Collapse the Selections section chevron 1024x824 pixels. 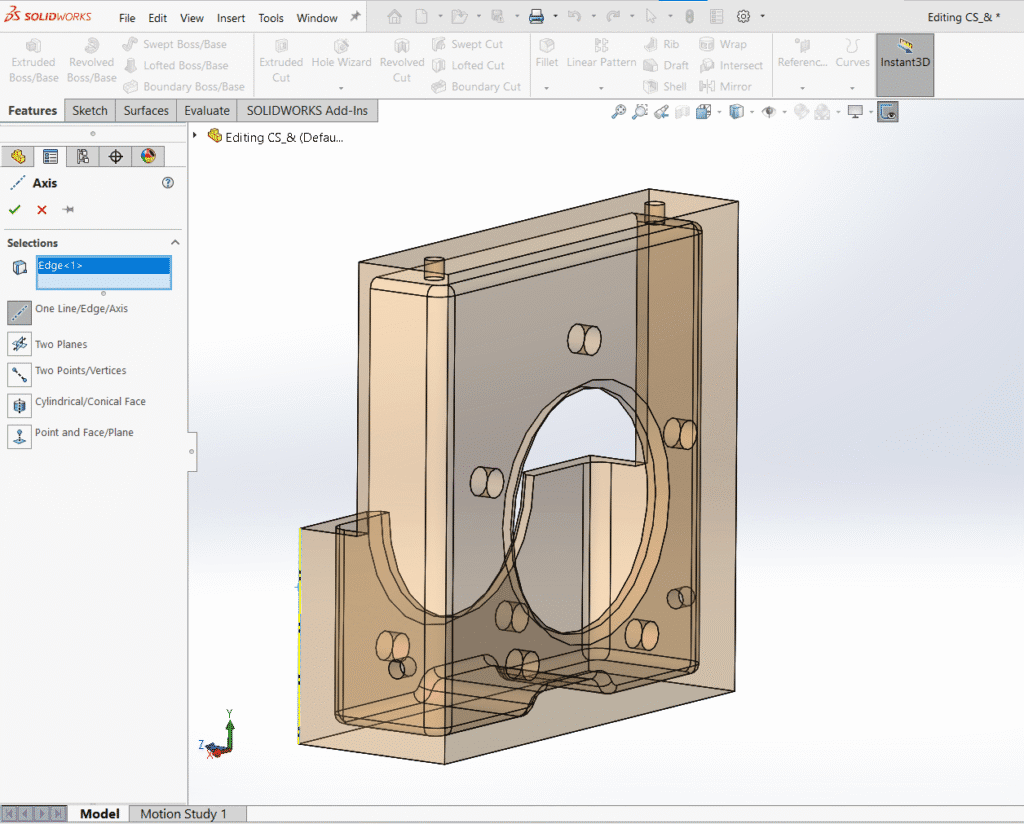pos(175,243)
